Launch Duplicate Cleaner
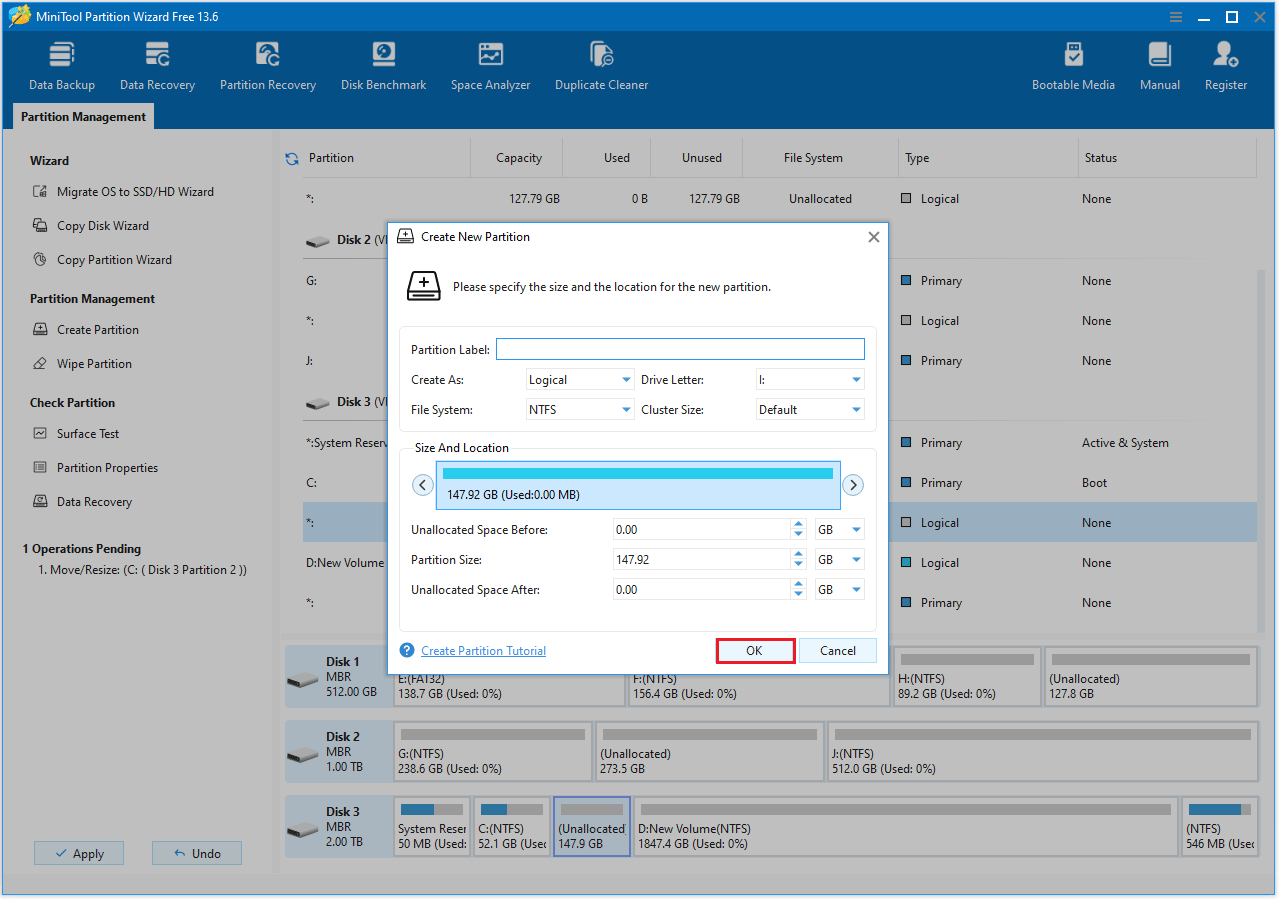Image resolution: width=1279 pixels, height=899 pixels. click(x=601, y=66)
